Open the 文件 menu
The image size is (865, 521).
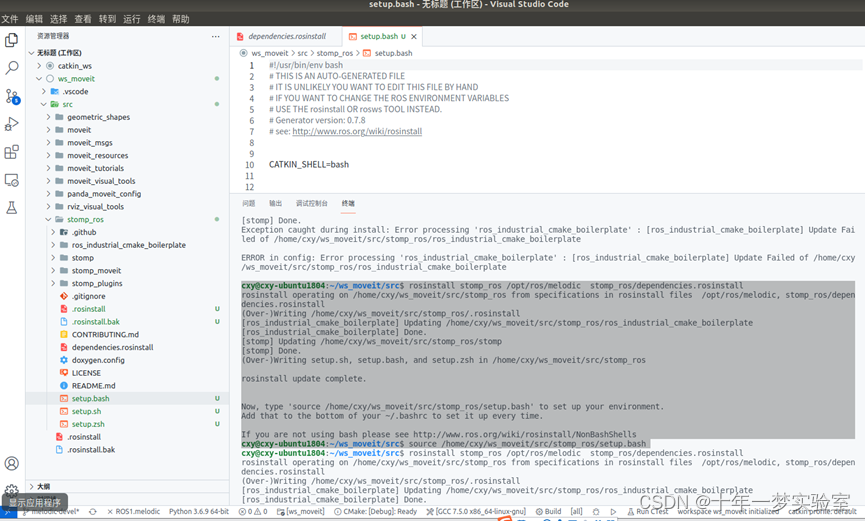(x=9, y=19)
